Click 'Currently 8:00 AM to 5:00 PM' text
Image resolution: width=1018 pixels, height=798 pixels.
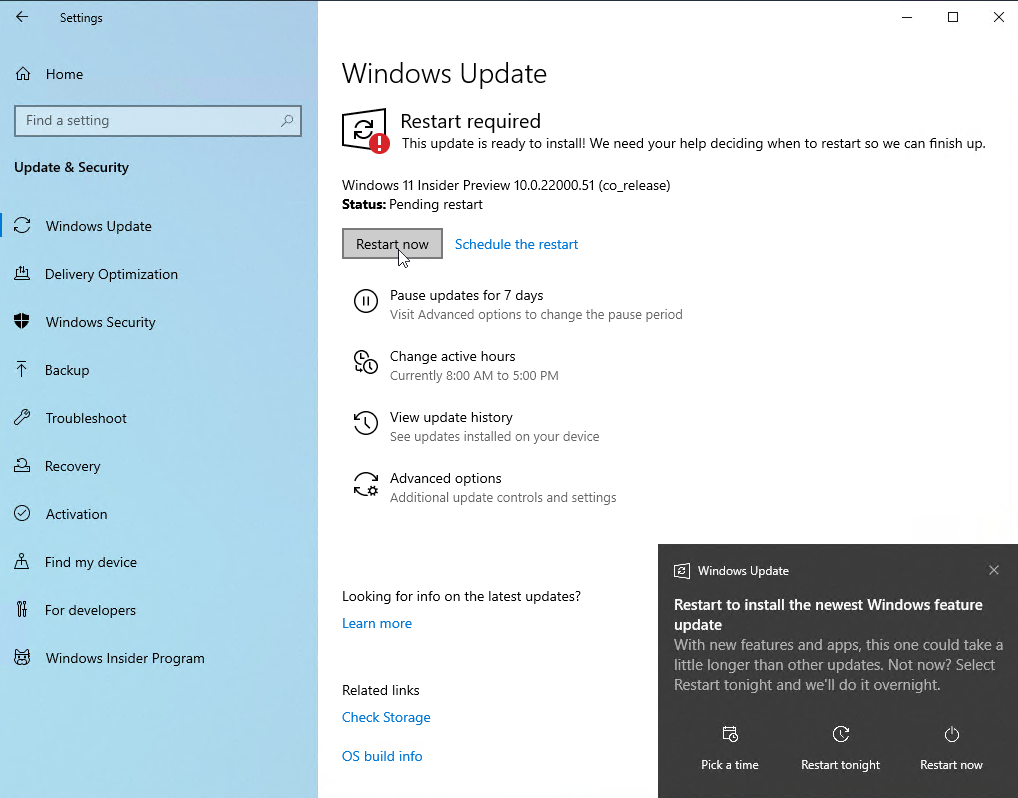click(474, 376)
